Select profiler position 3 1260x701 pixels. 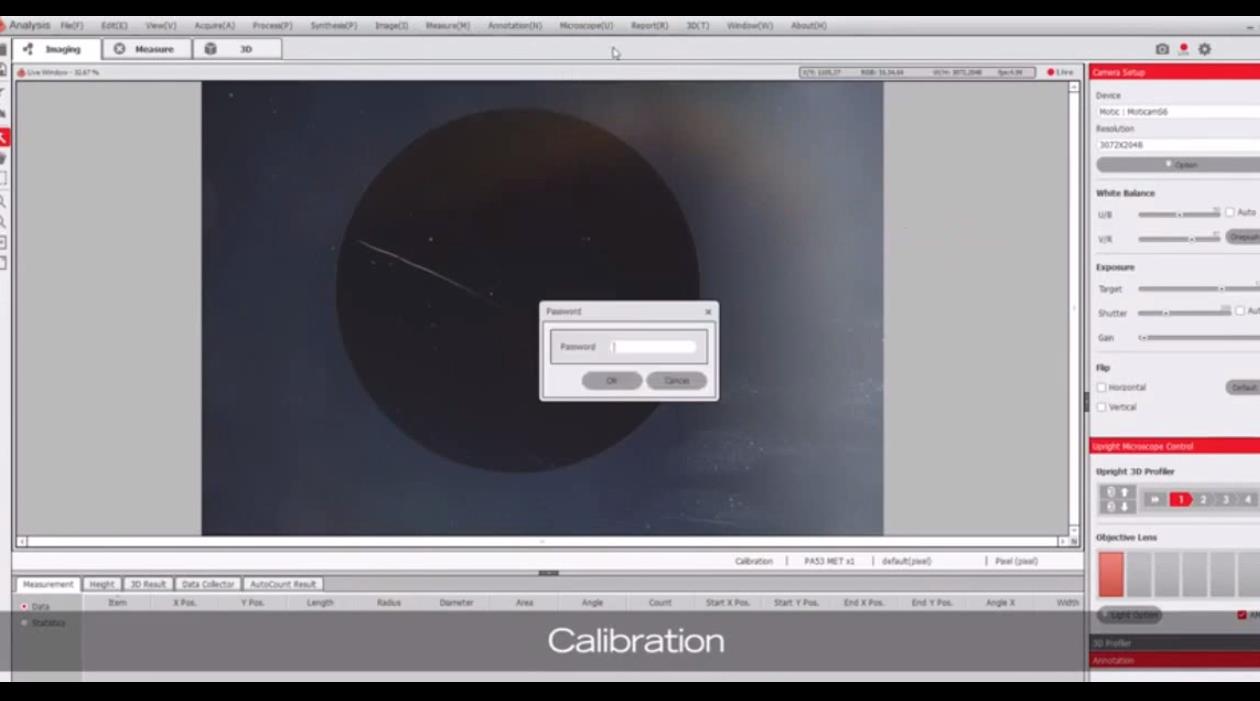click(1225, 499)
